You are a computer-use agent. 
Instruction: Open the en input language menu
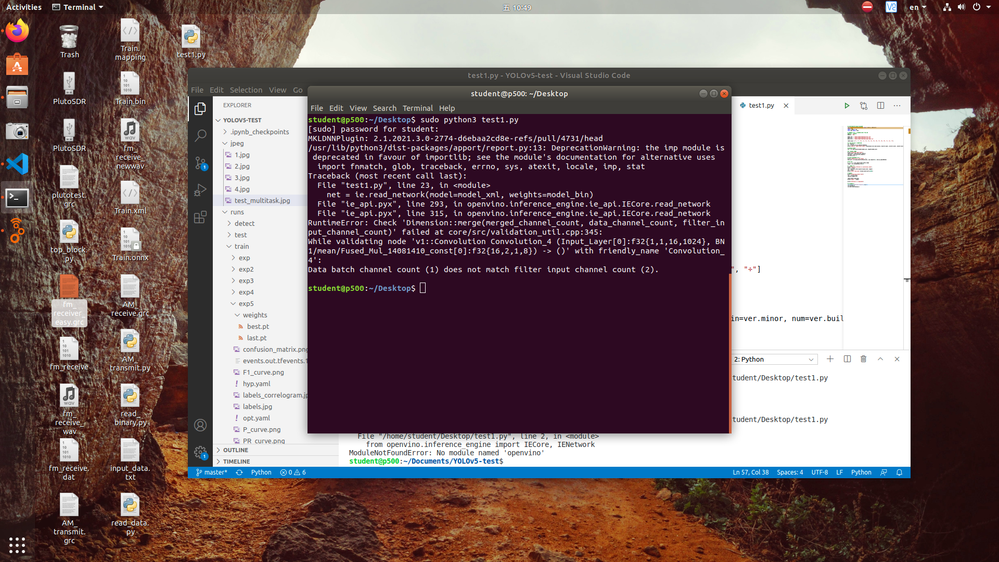917,7
